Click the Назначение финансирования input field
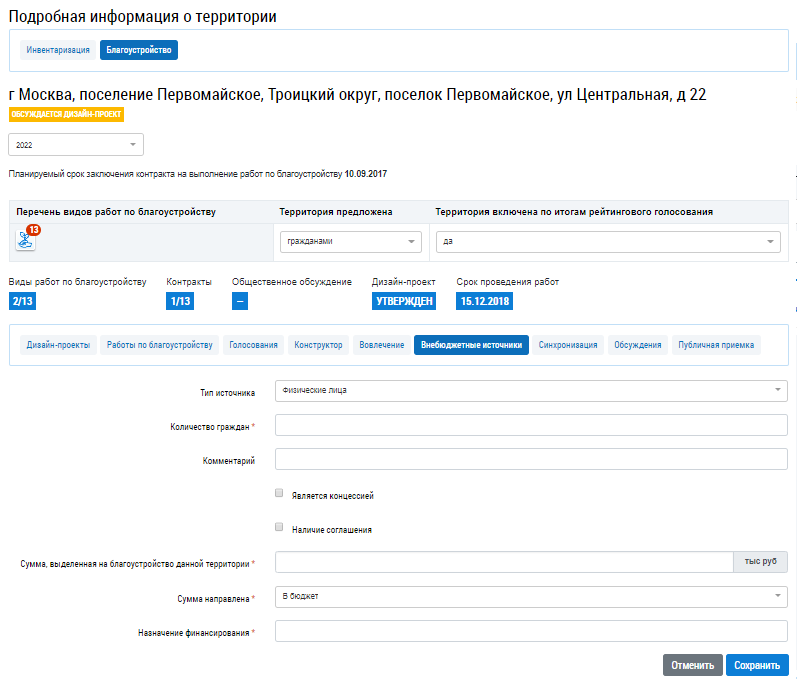This screenshot has height=691, width=797. click(x=531, y=631)
